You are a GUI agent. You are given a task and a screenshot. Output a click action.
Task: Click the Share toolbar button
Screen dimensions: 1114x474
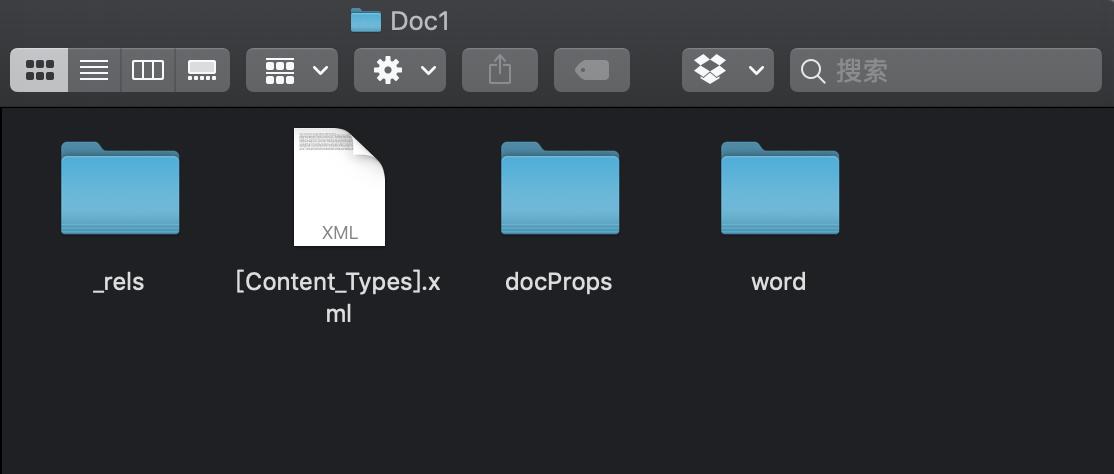pos(500,70)
